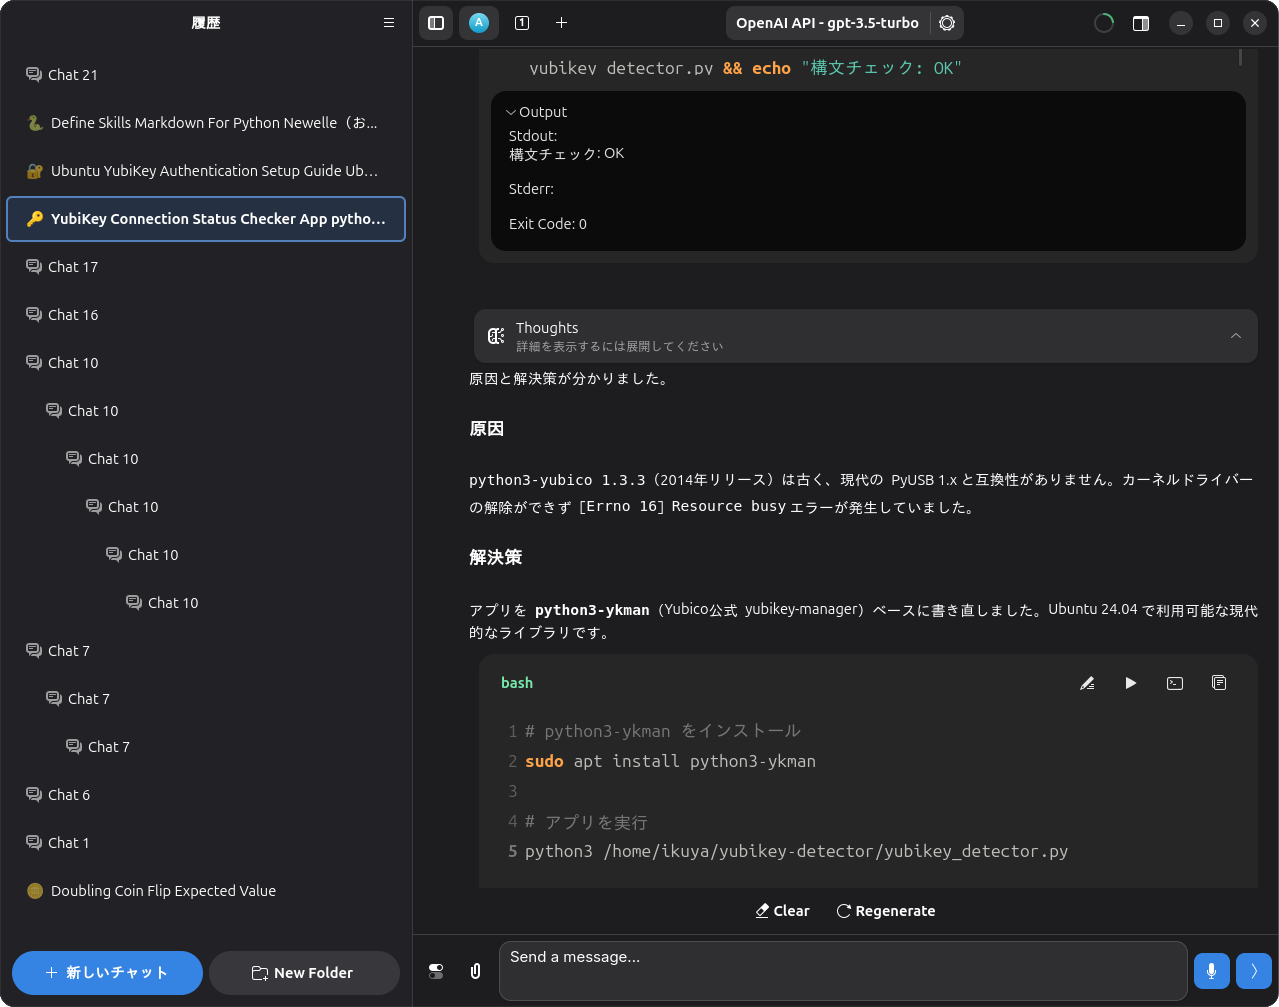
Task: Select the blue 'A' assistant tab
Action: [x=479, y=22]
